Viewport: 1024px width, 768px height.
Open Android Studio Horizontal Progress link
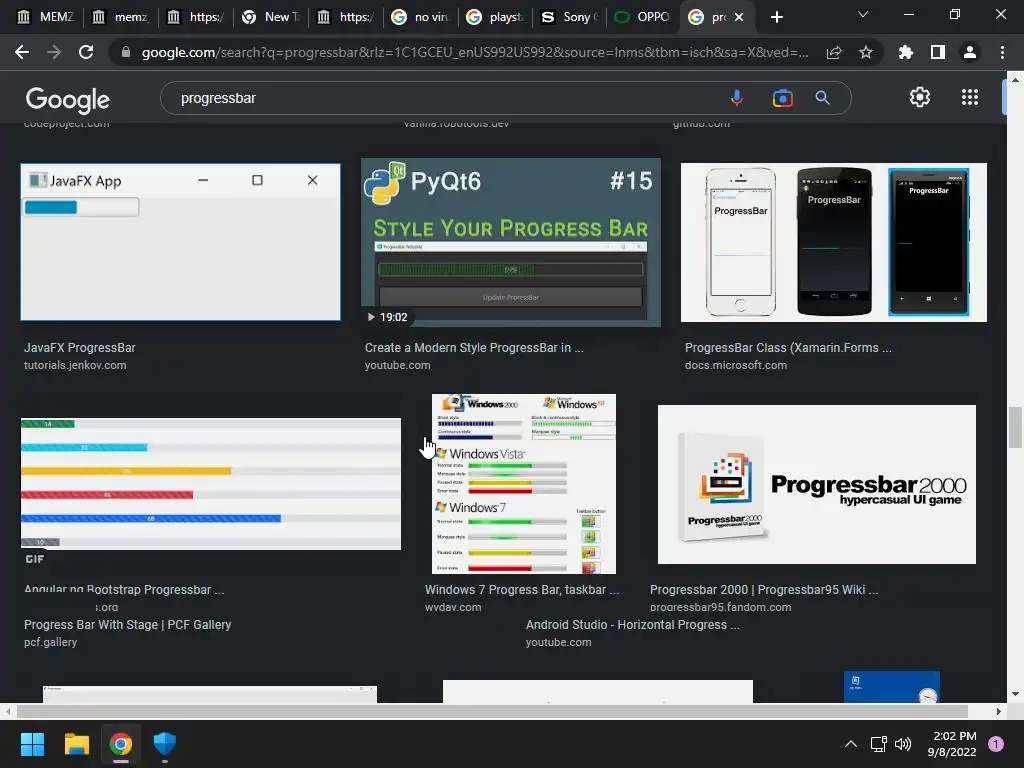point(633,624)
